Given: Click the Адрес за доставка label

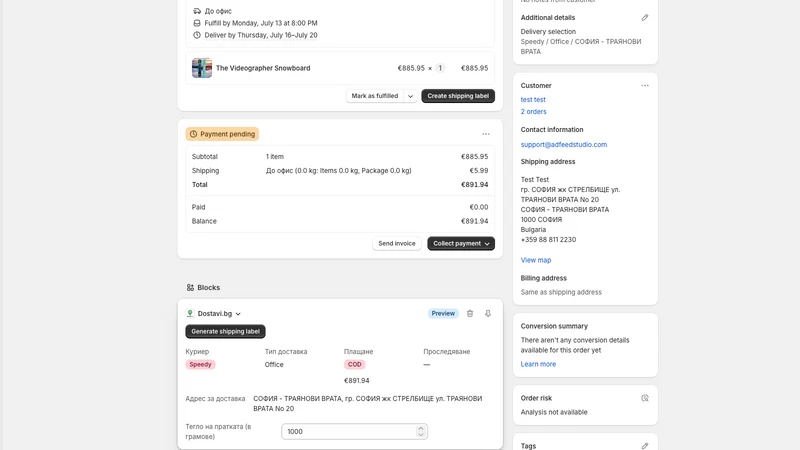Looking at the screenshot, I should point(215,398).
